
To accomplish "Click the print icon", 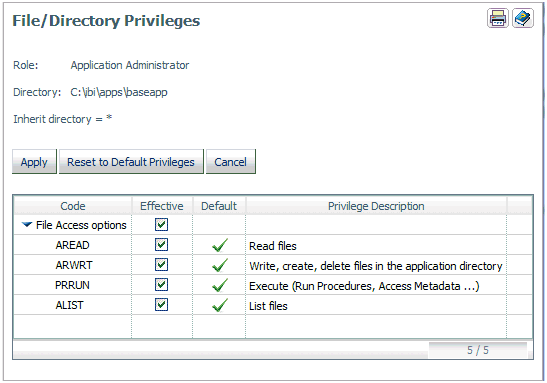I will pyautogui.click(x=497, y=18).
